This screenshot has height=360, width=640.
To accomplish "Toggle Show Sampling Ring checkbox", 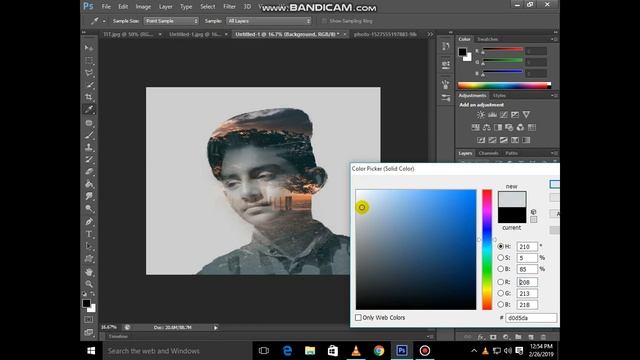I will 324,21.
